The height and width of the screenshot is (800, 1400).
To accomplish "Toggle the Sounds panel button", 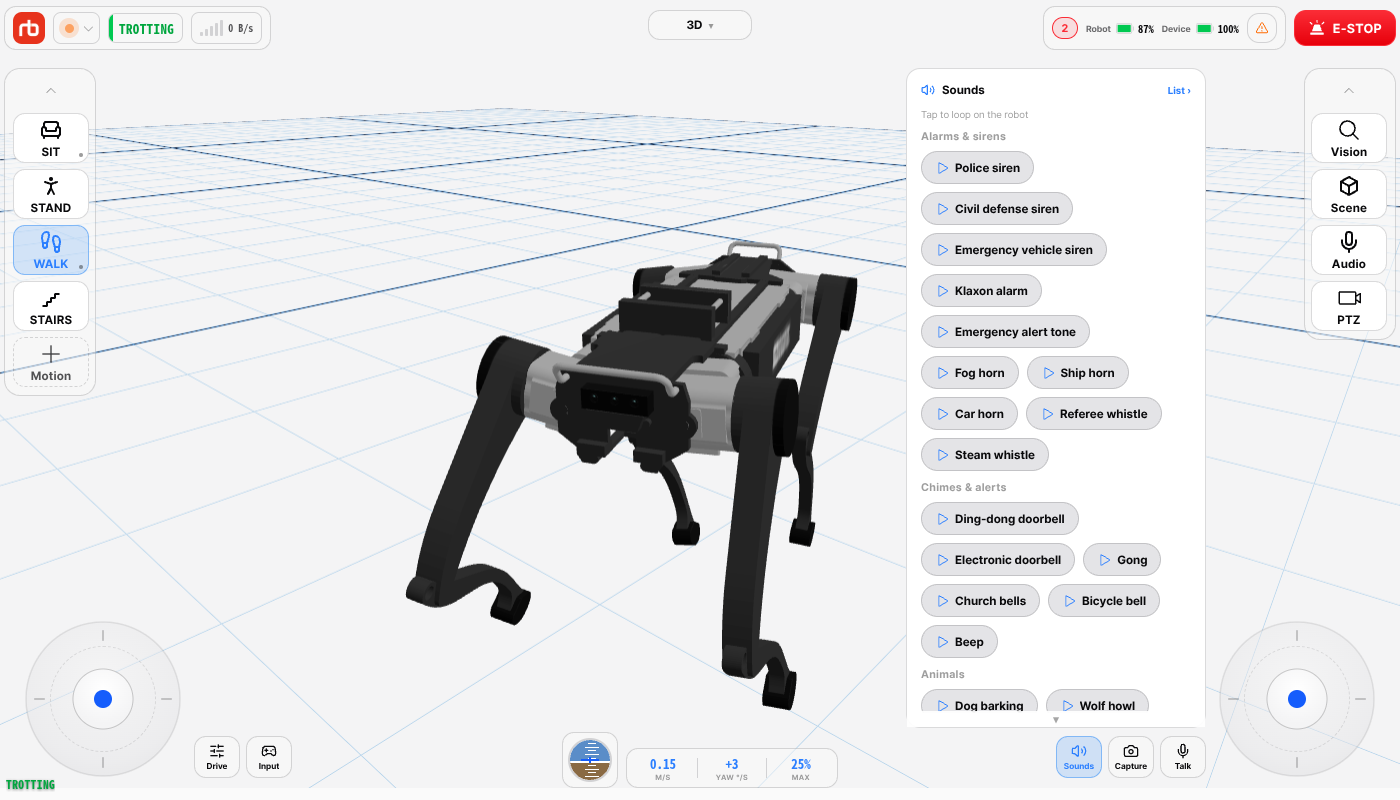I will pos(1079,757).
